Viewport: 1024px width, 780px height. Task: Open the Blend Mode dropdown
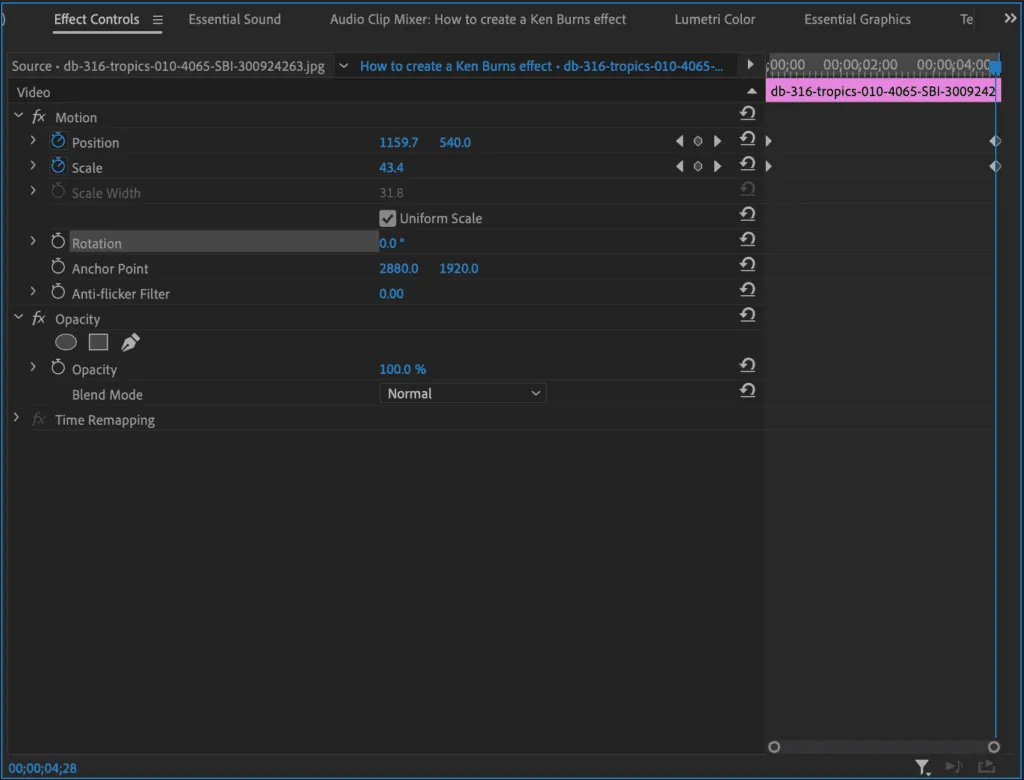(463, 394)
